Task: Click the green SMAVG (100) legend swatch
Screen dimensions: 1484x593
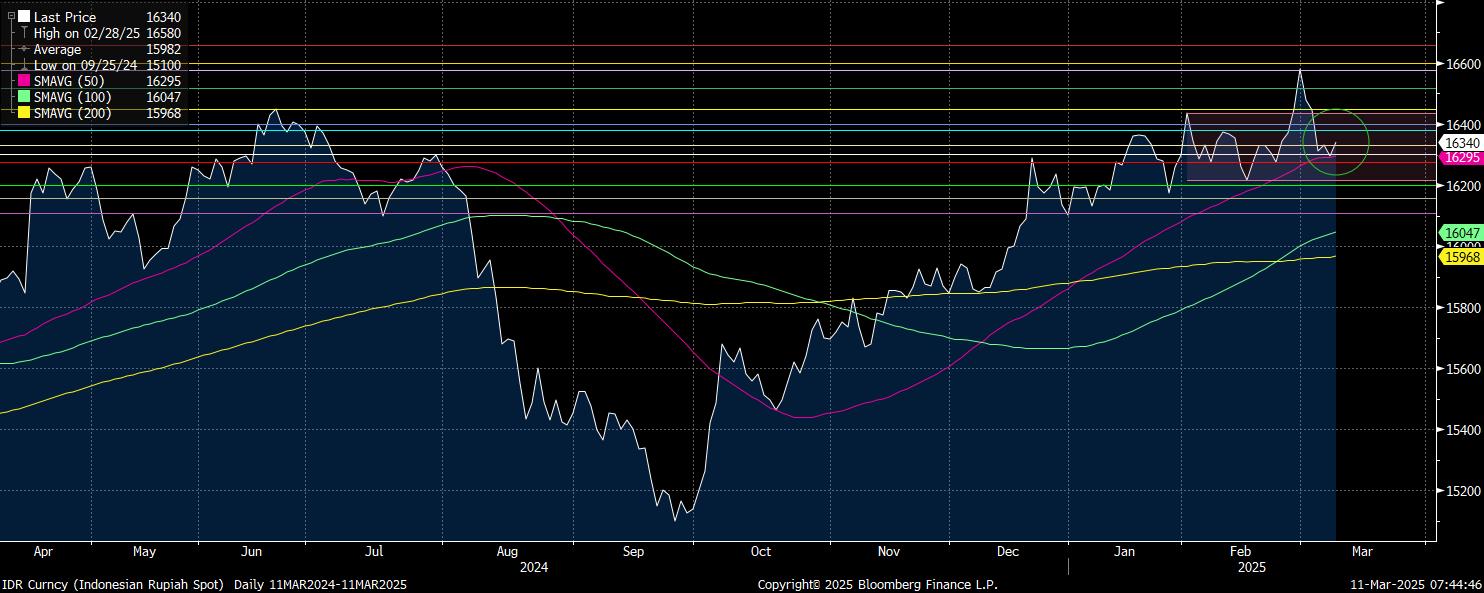Action: point(24,97)
